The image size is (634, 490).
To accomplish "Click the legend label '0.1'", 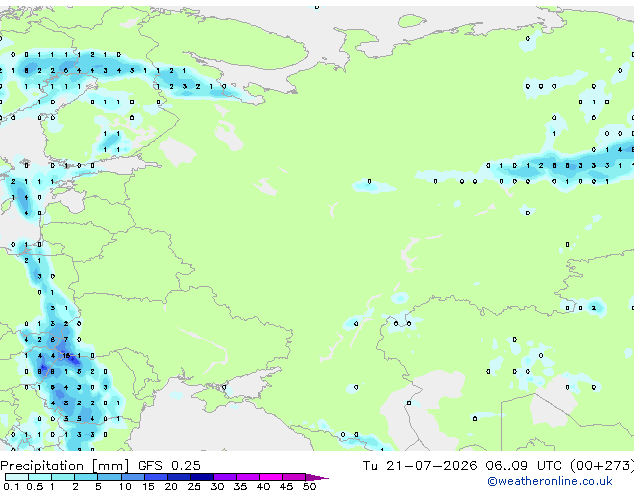I will (11, 486).
